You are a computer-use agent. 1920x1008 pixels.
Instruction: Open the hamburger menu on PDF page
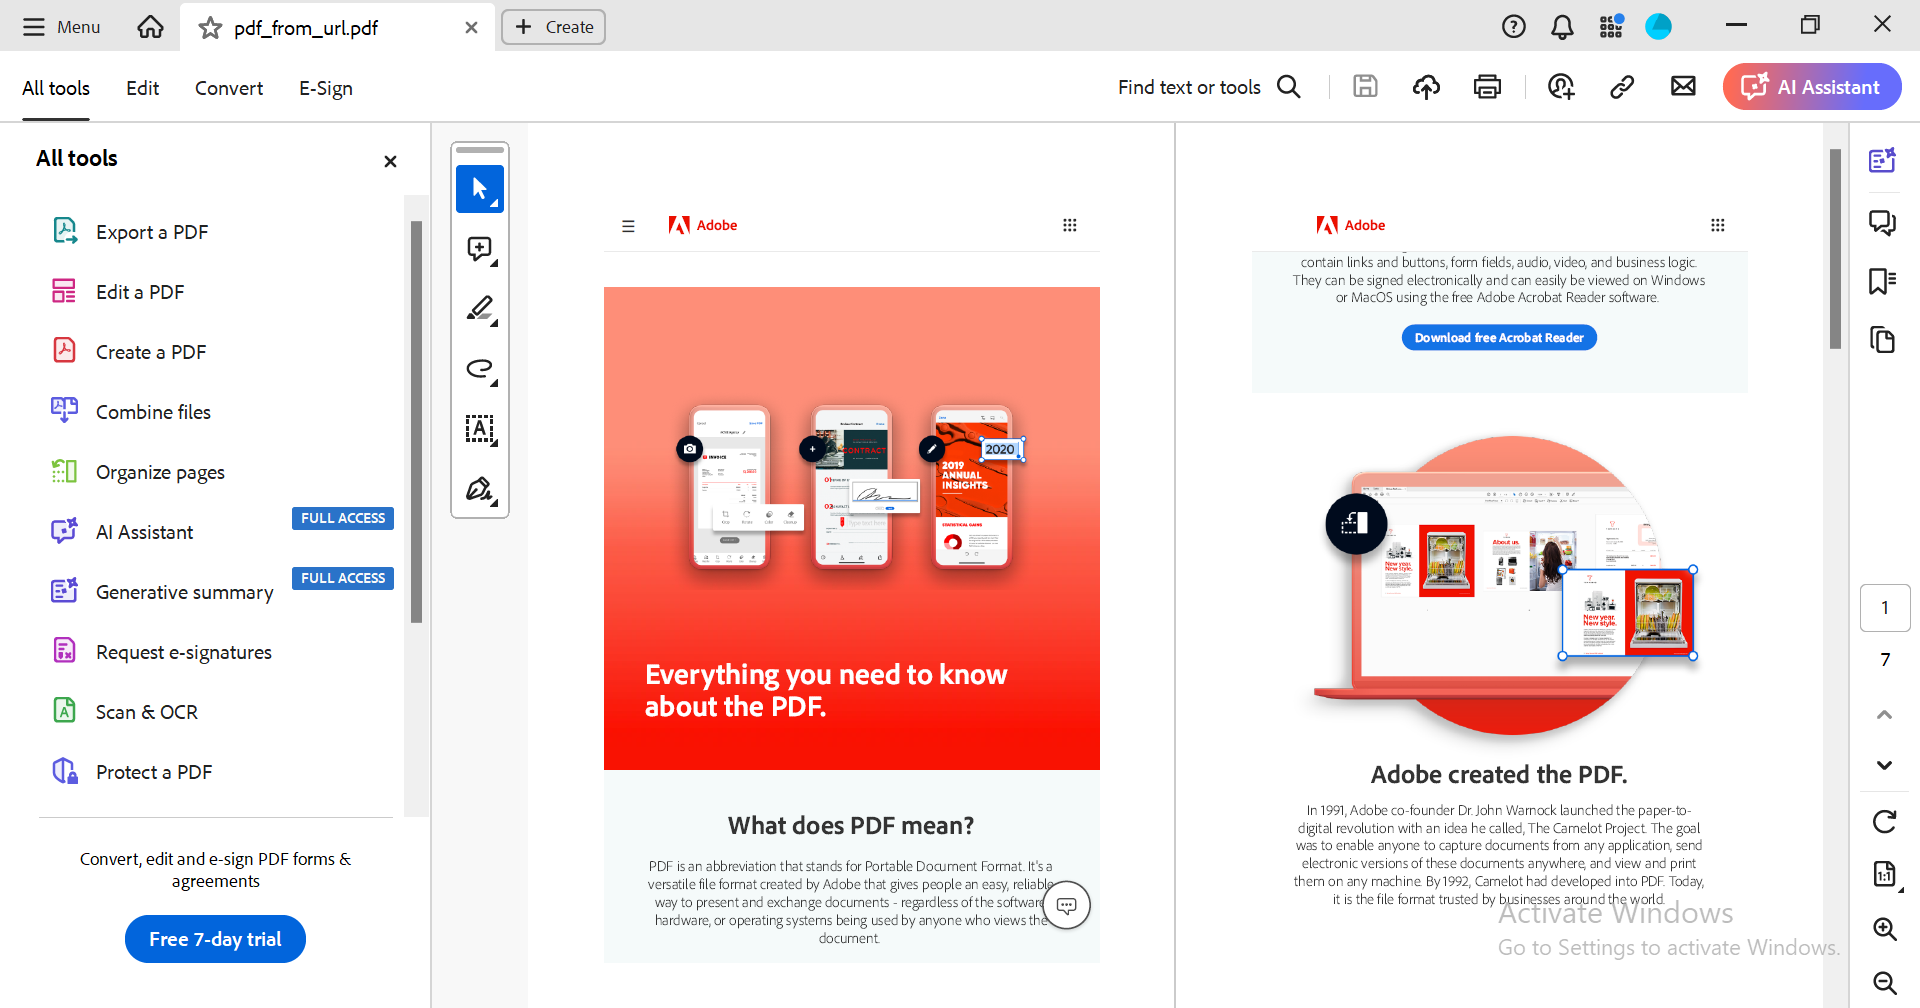click(628, 226)
